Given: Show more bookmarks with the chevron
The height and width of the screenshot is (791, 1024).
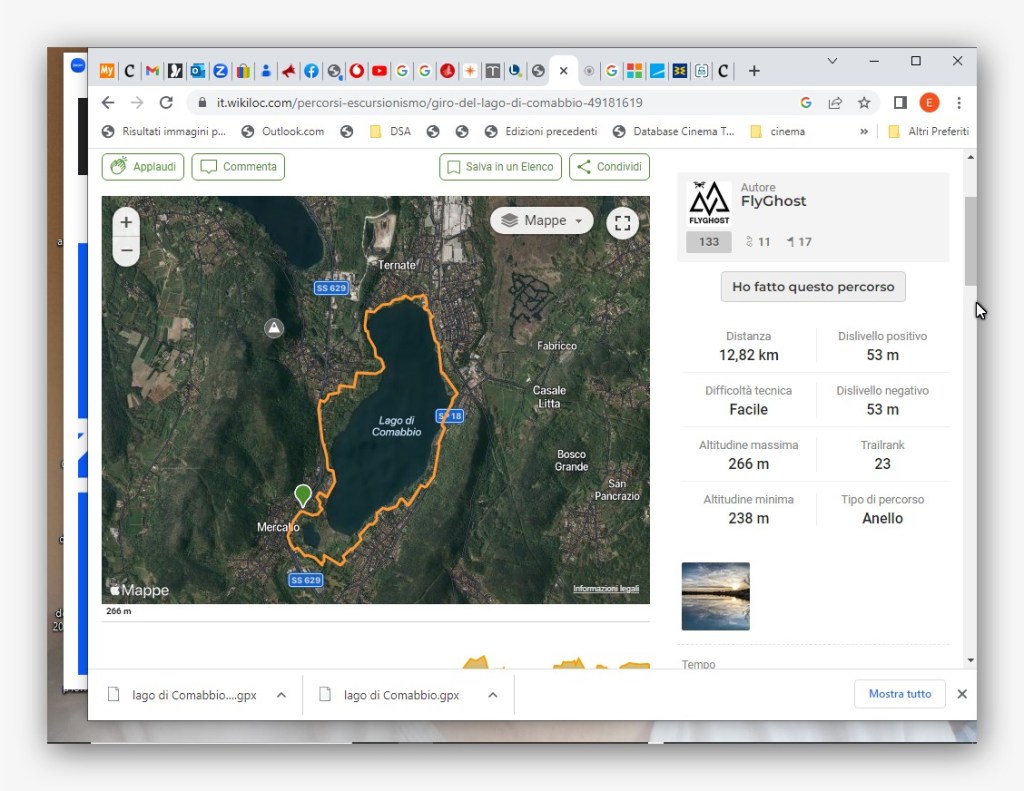Looking at the screenshot, I should pyautogui.click(x=864, y=131).
